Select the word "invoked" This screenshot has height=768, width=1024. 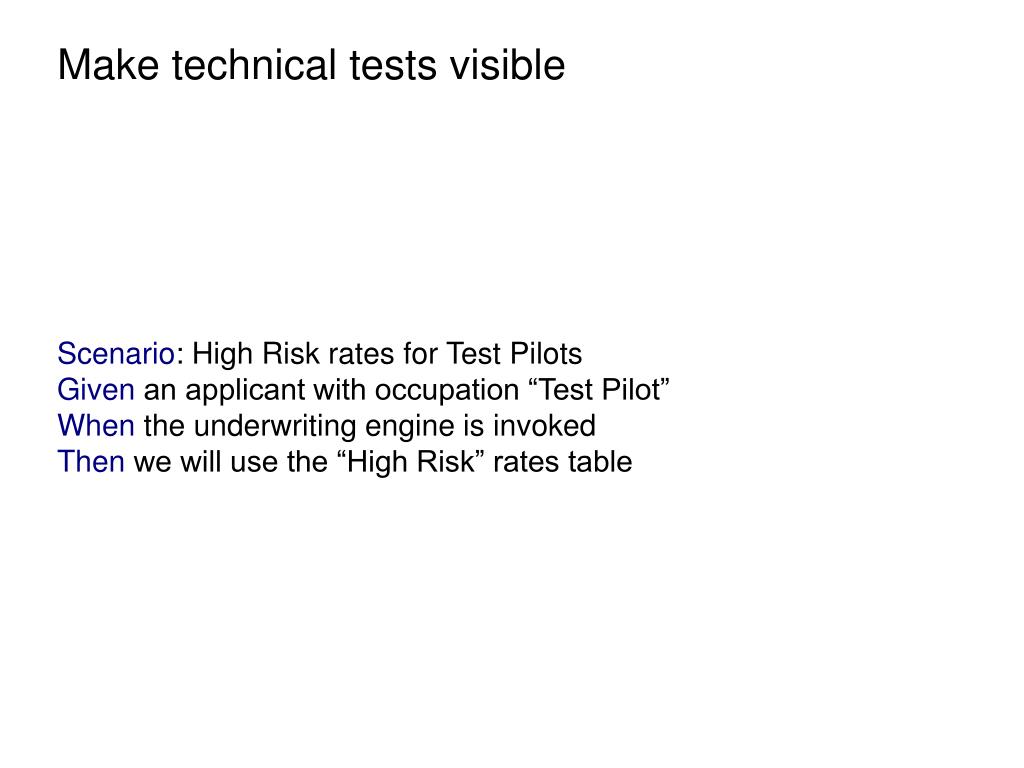[544, 426]
